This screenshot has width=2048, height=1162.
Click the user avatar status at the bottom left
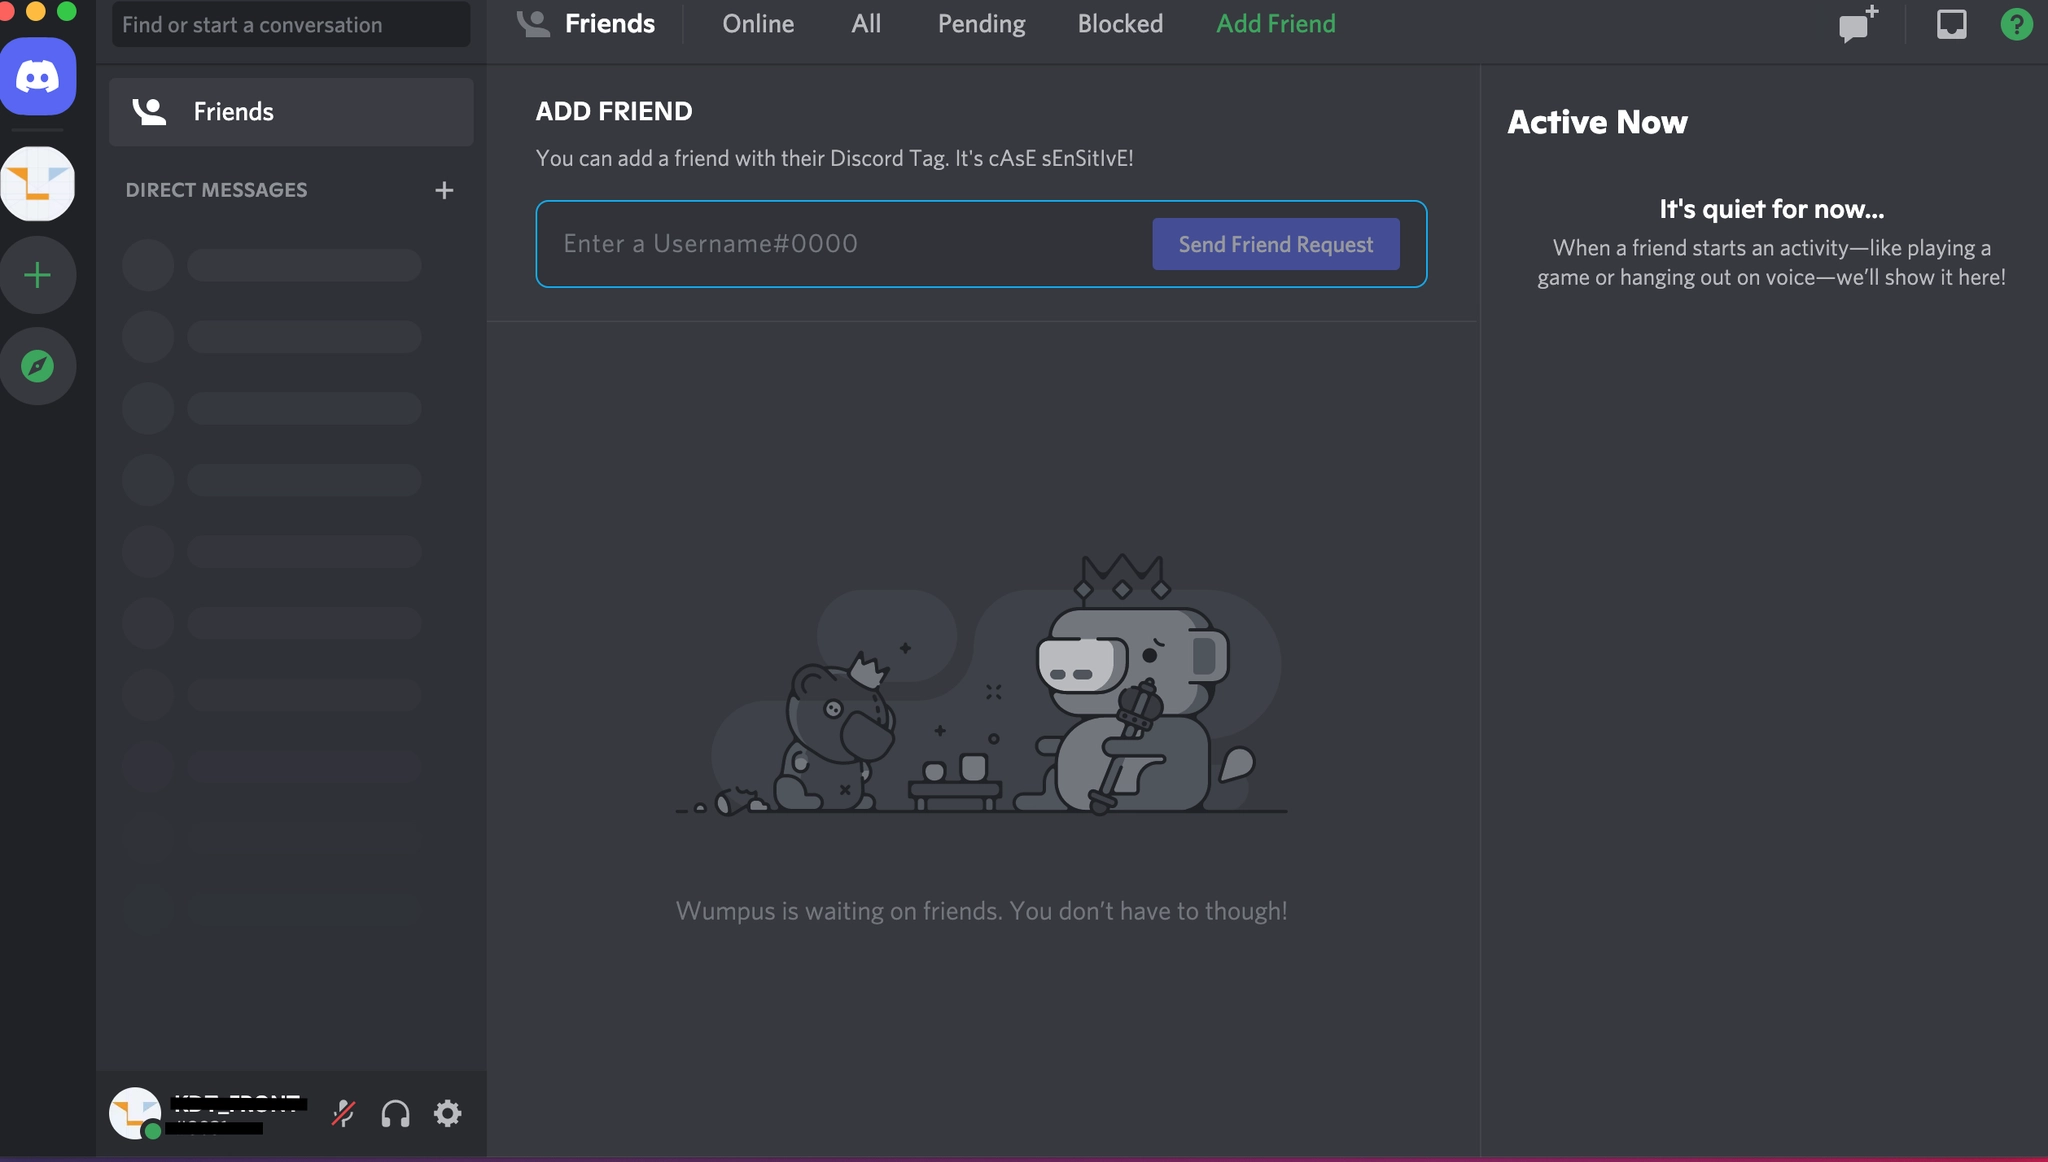(135, 1113)
